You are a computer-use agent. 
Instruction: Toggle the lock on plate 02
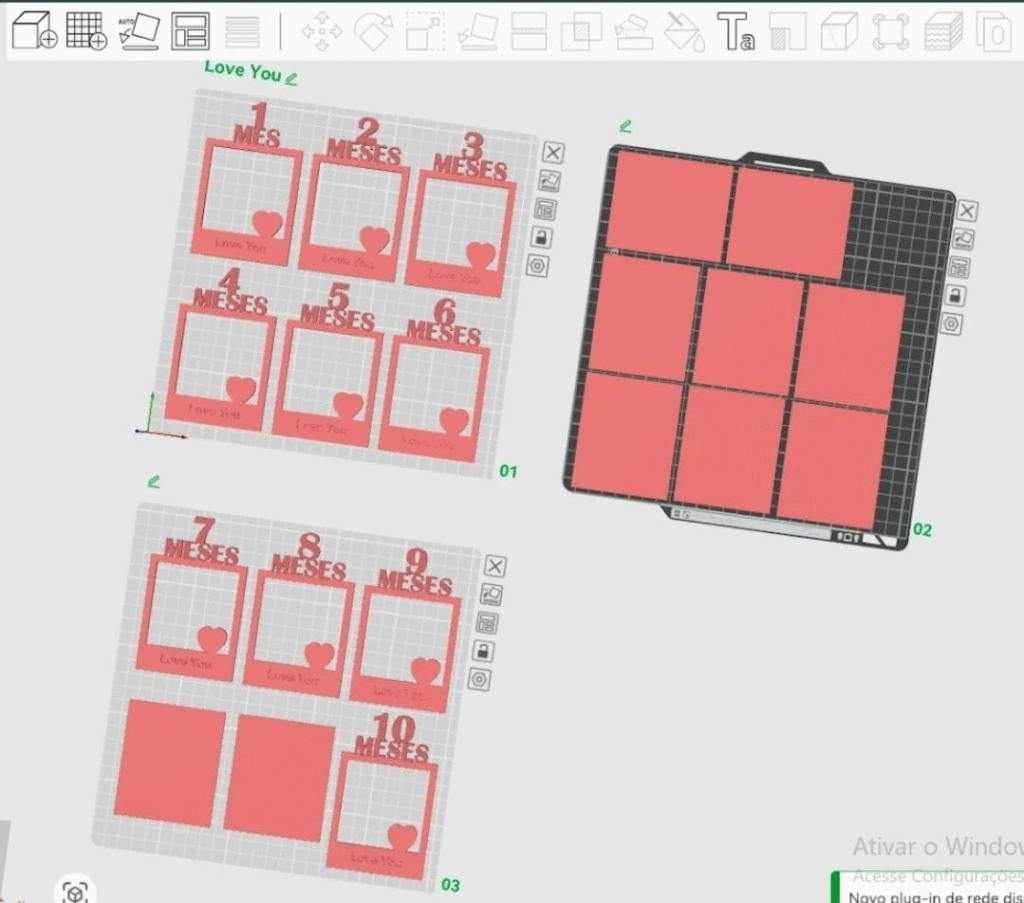pos(956,296)
